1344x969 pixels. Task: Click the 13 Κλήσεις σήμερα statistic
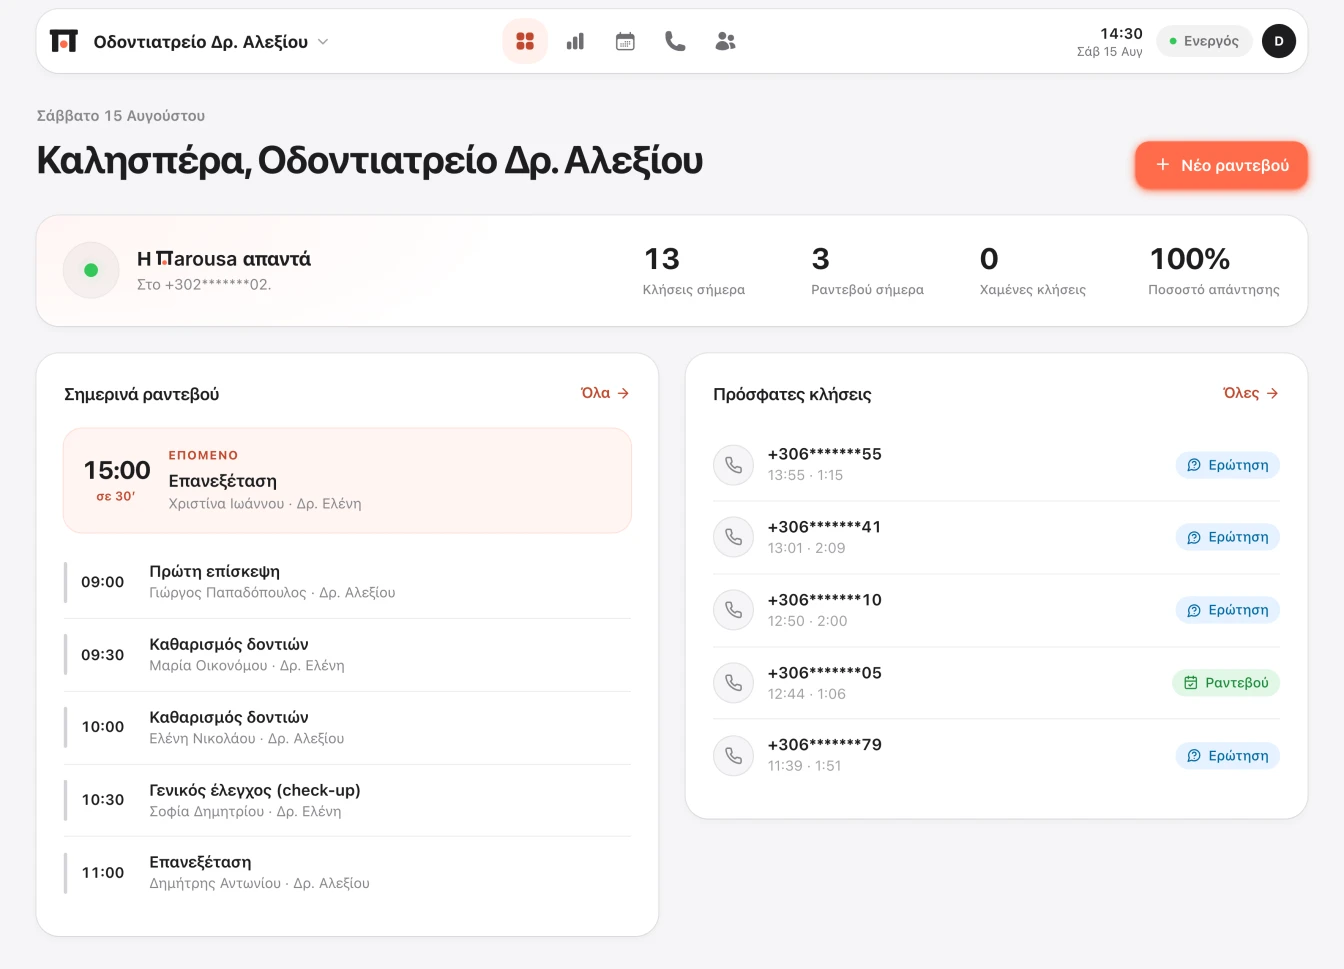pos(694,271)
